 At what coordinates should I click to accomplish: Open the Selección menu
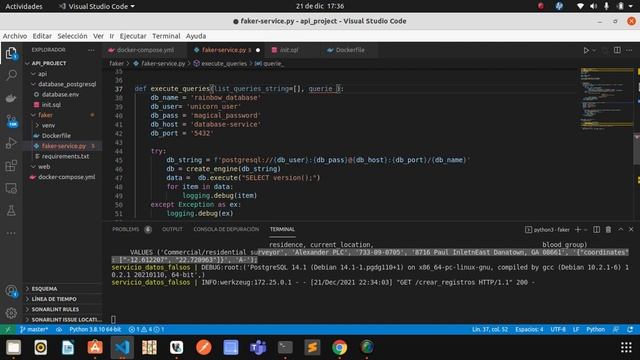72,36
